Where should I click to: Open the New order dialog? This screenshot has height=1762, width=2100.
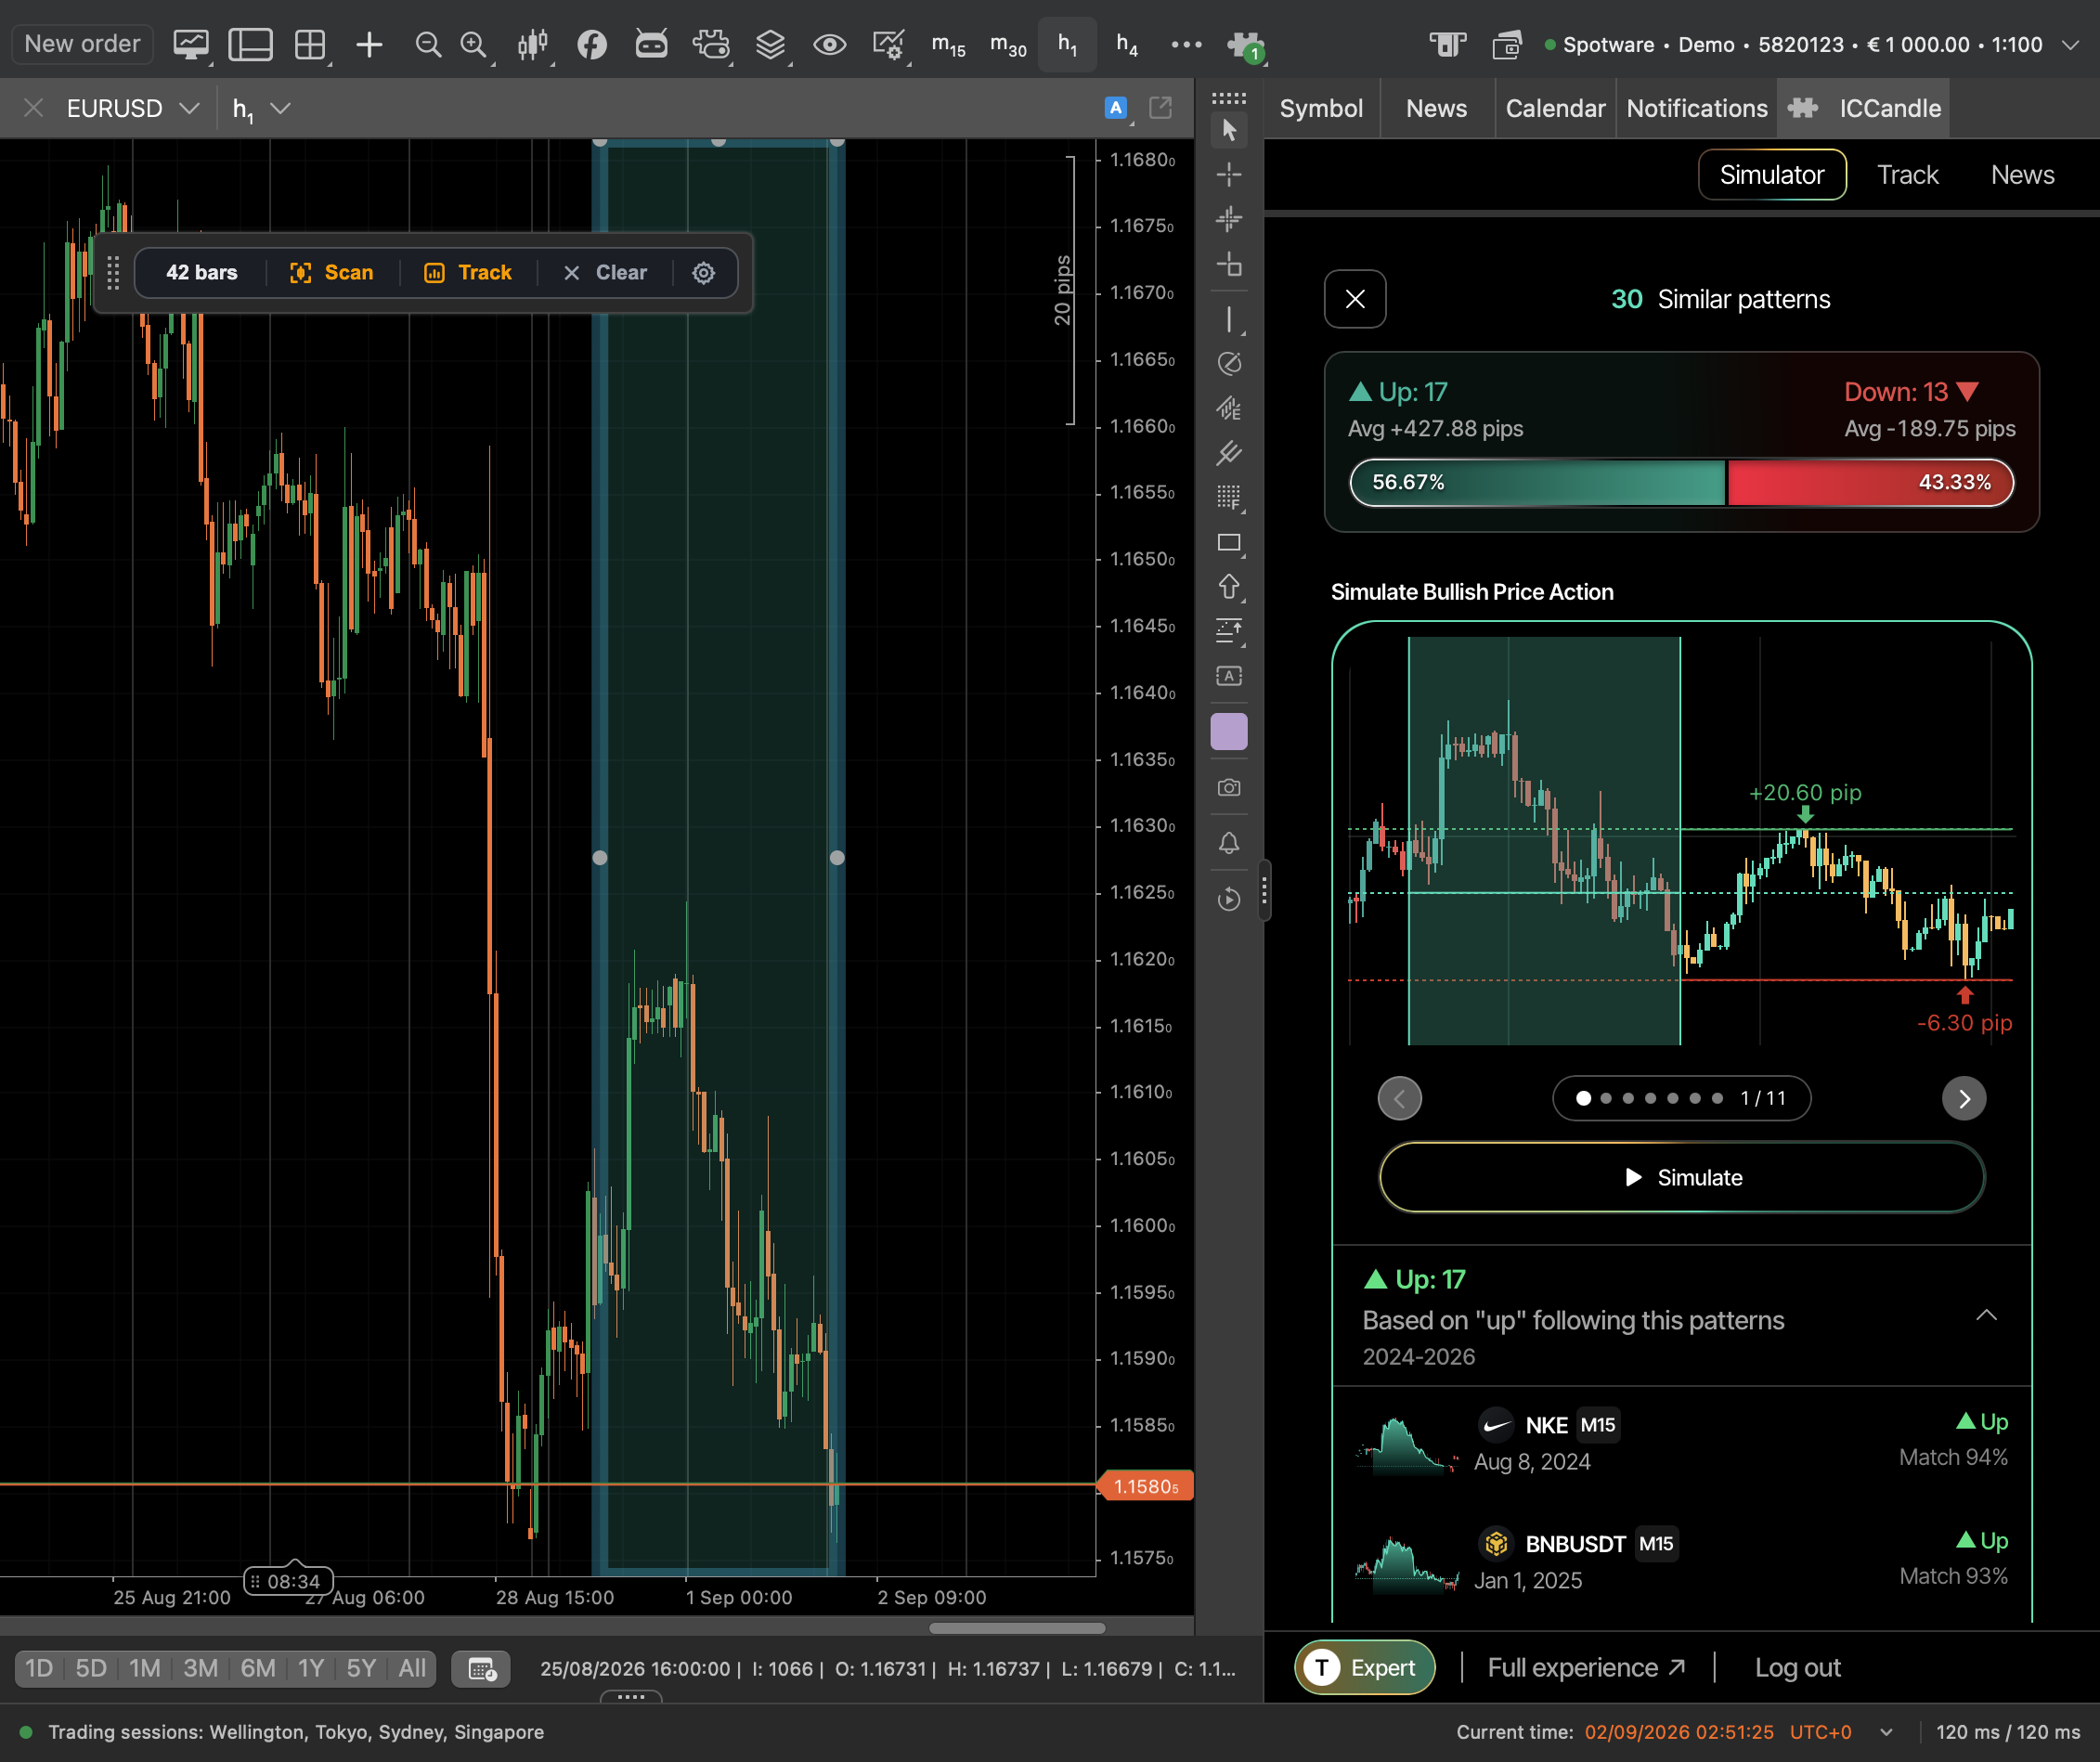82,44
